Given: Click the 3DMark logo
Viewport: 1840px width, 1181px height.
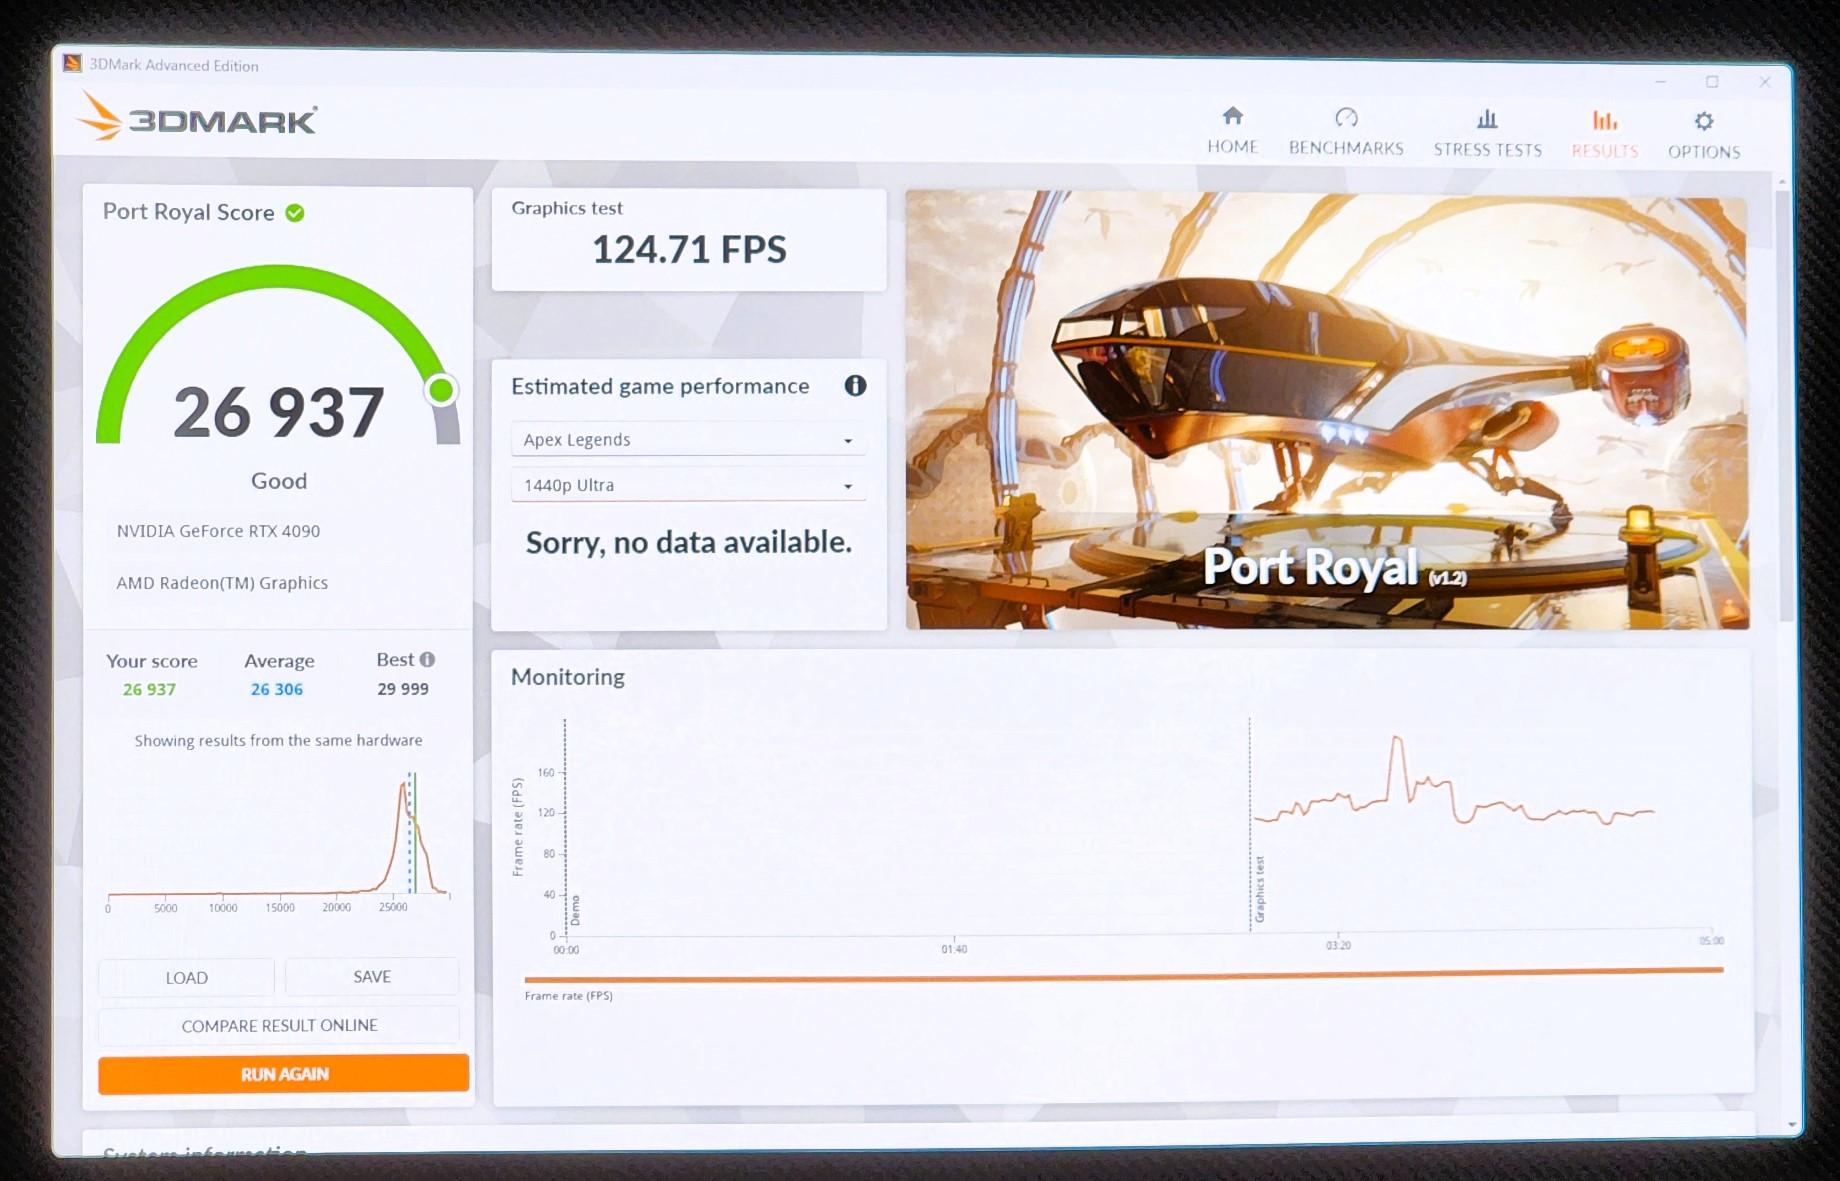Looking at the screenshot, I should 197,119.
